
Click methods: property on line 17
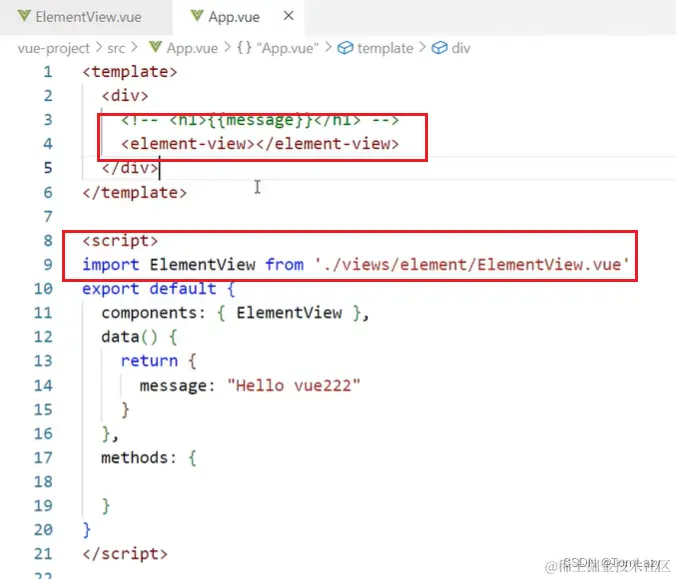coord(139,457)
